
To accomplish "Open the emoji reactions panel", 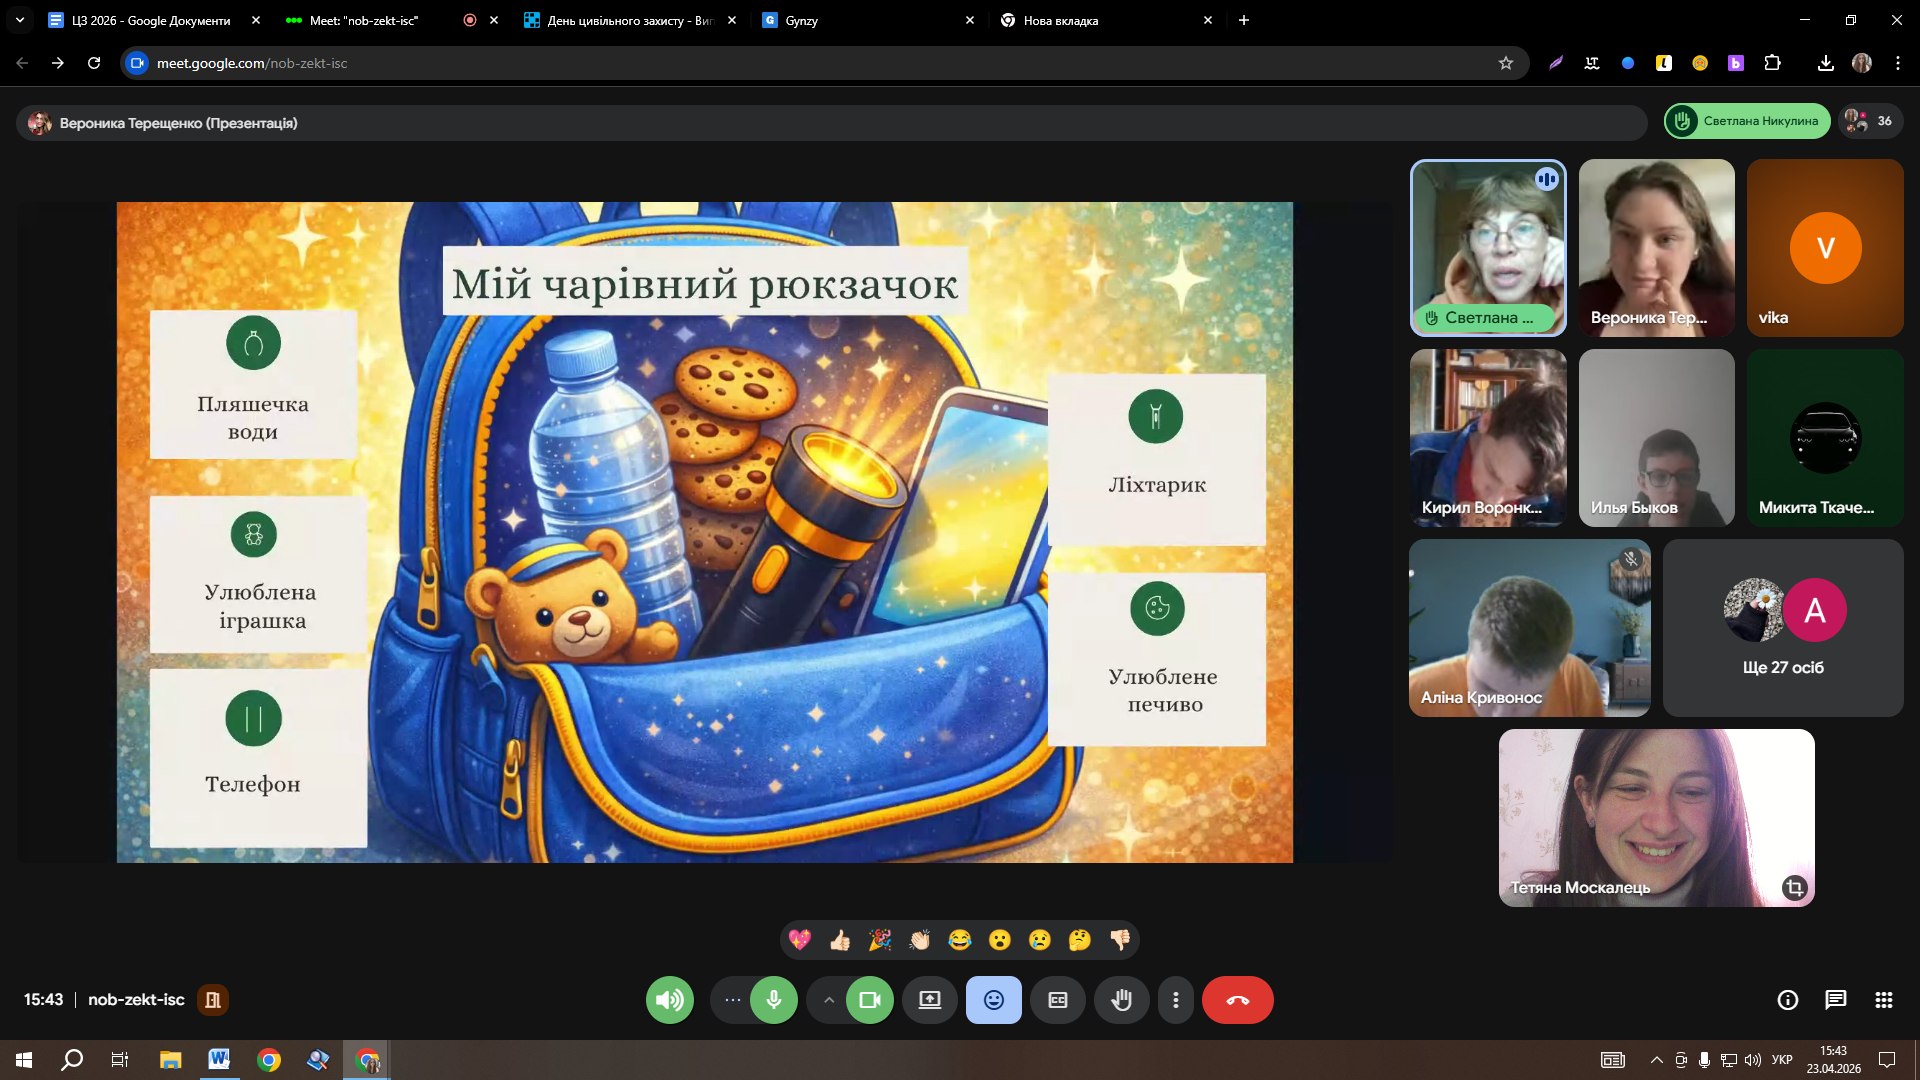I will pos(993,1000).
